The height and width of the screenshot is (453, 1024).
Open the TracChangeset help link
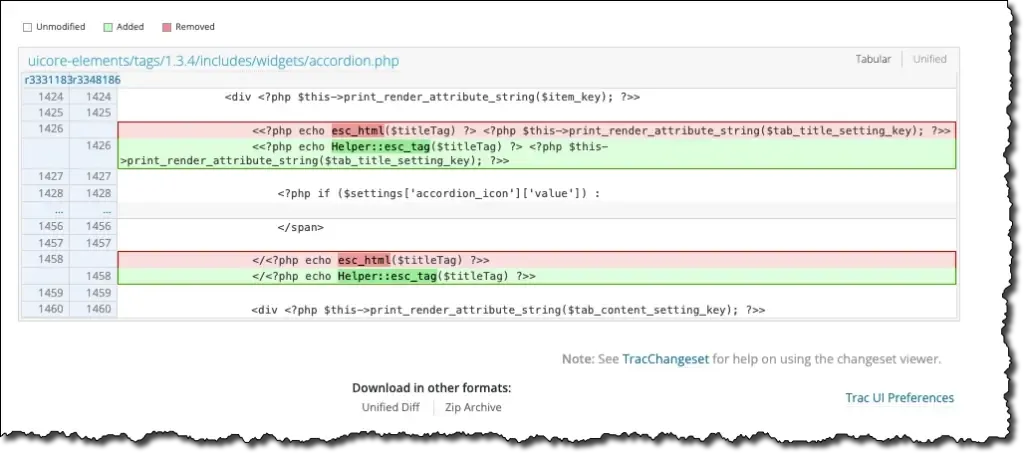coord(665,359)
